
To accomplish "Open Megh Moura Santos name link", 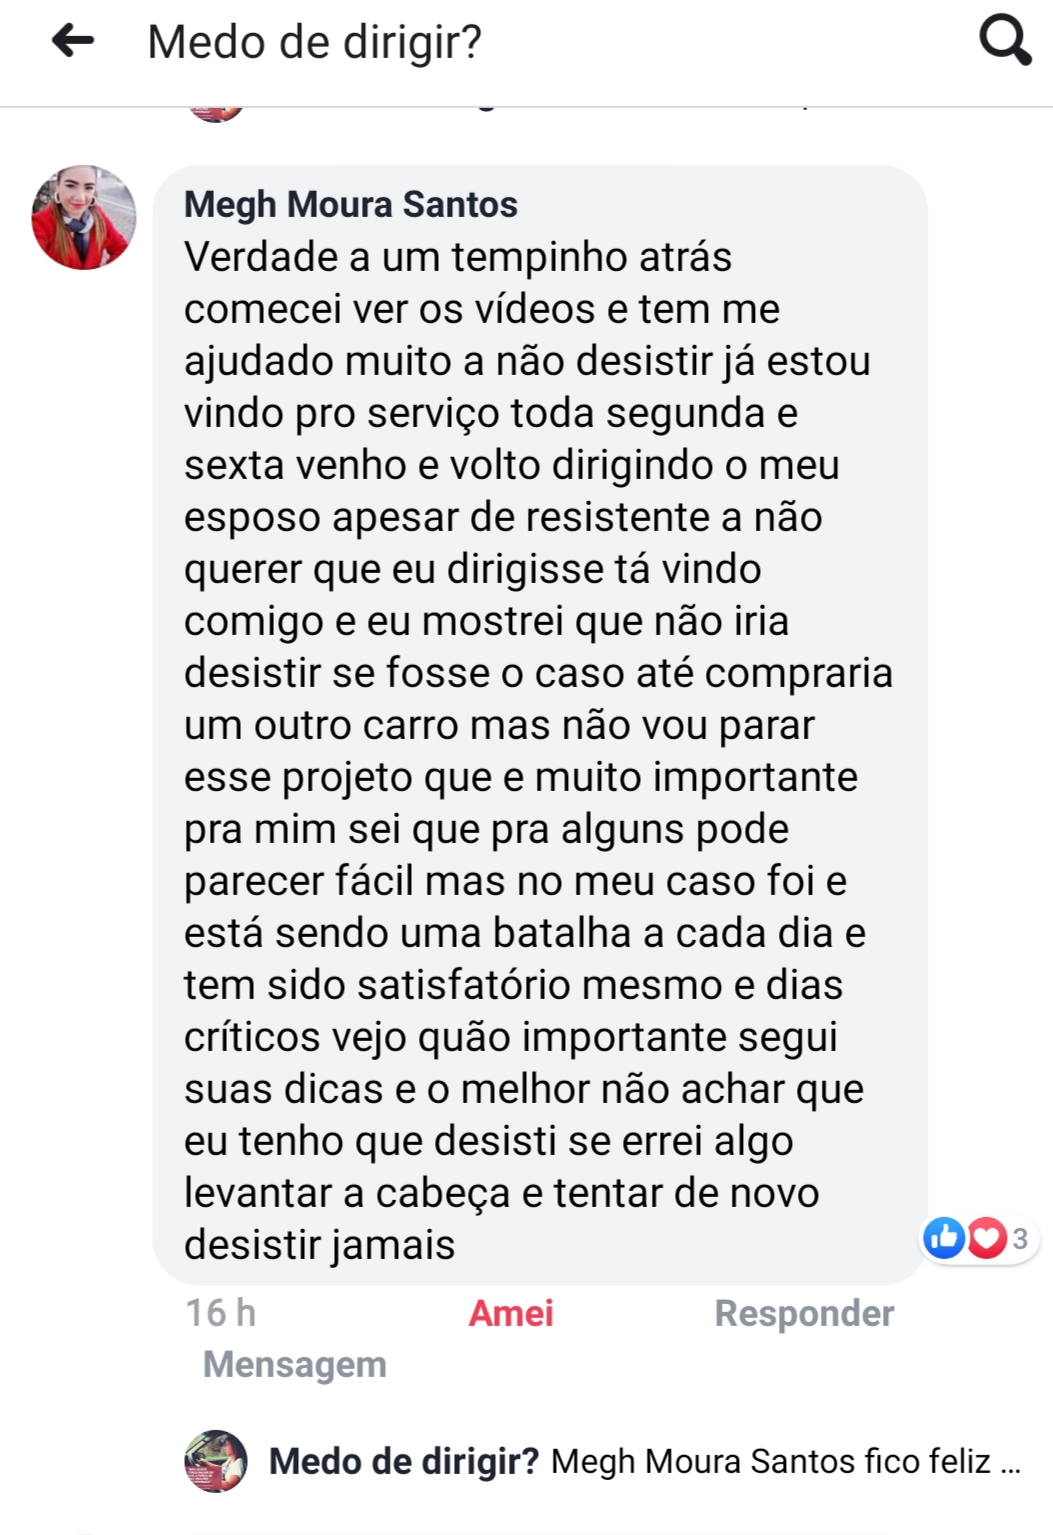I will tap(351, 204).
